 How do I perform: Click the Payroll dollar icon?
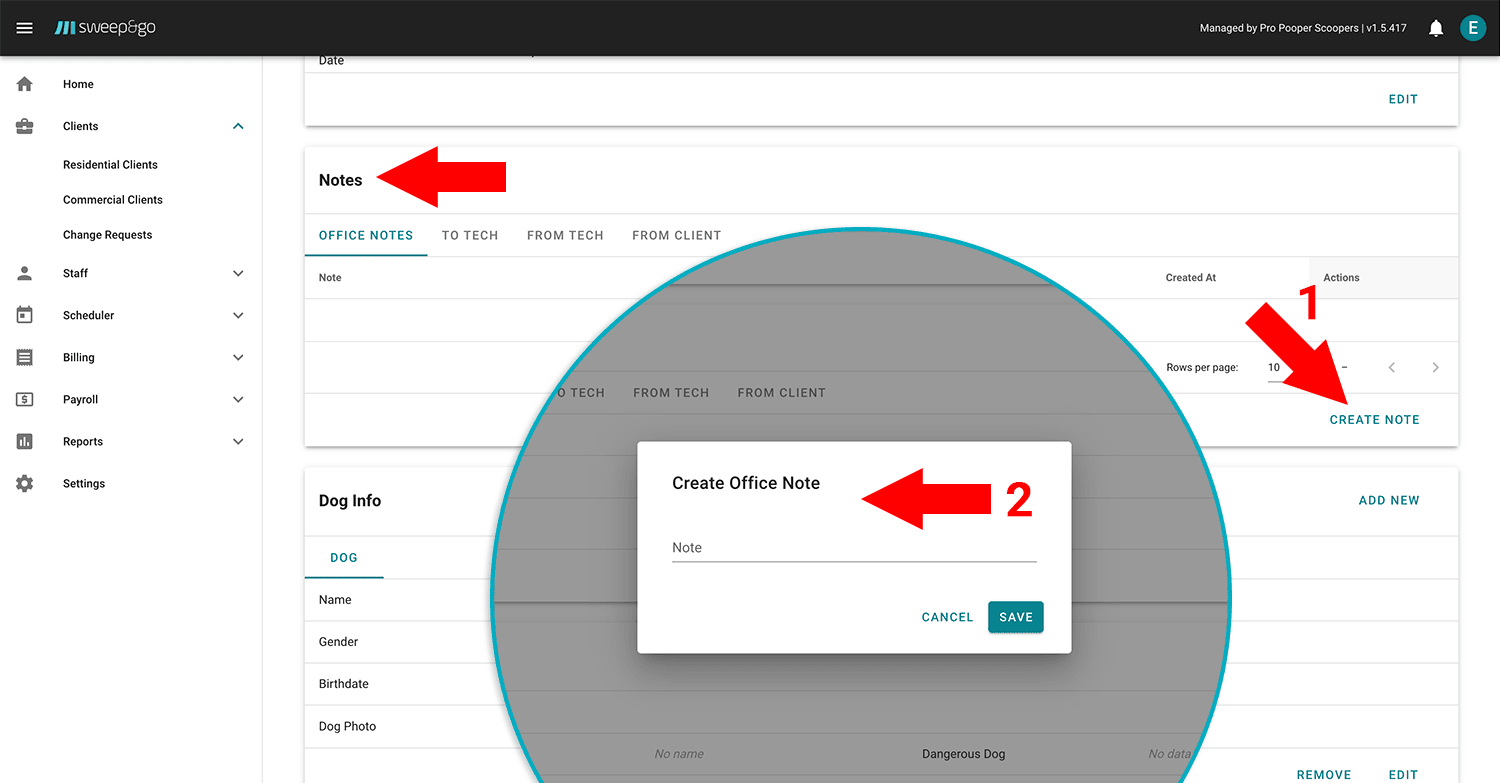(25, 399)
